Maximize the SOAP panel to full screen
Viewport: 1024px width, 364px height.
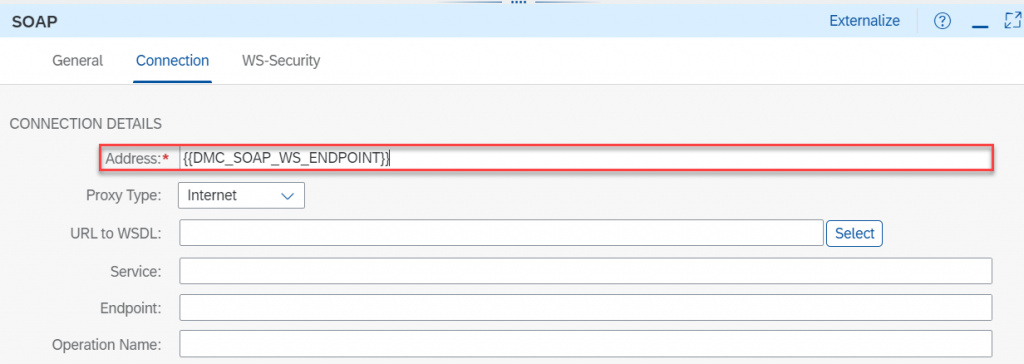pos(1012,21)
